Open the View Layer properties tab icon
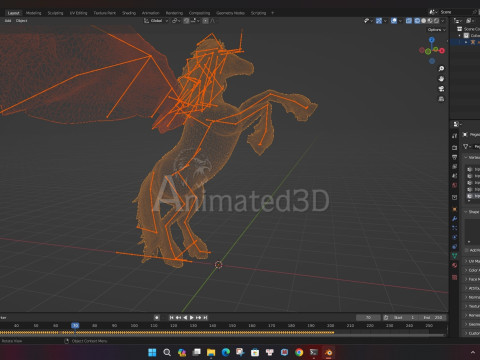Screen dimensions: 480x360 (x=455, y=166)
